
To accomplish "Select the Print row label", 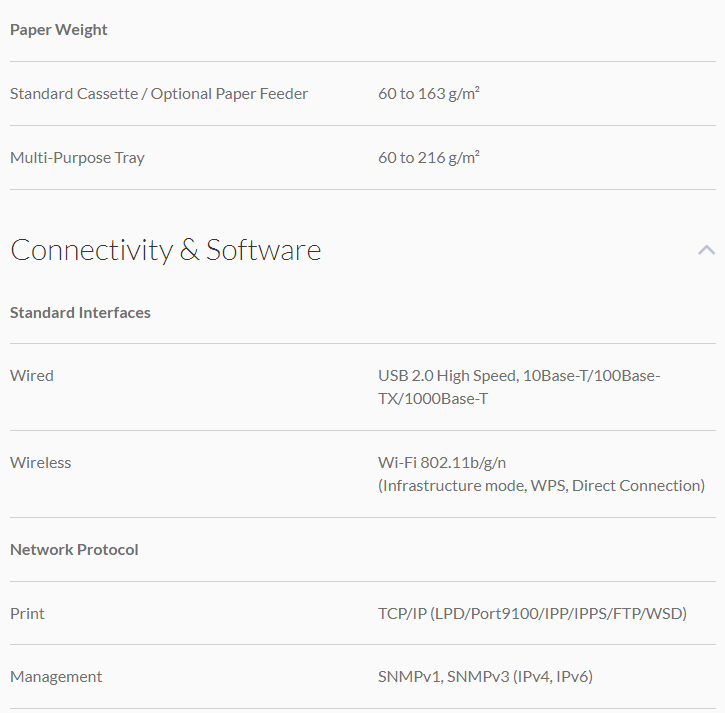I will [27, 614].
